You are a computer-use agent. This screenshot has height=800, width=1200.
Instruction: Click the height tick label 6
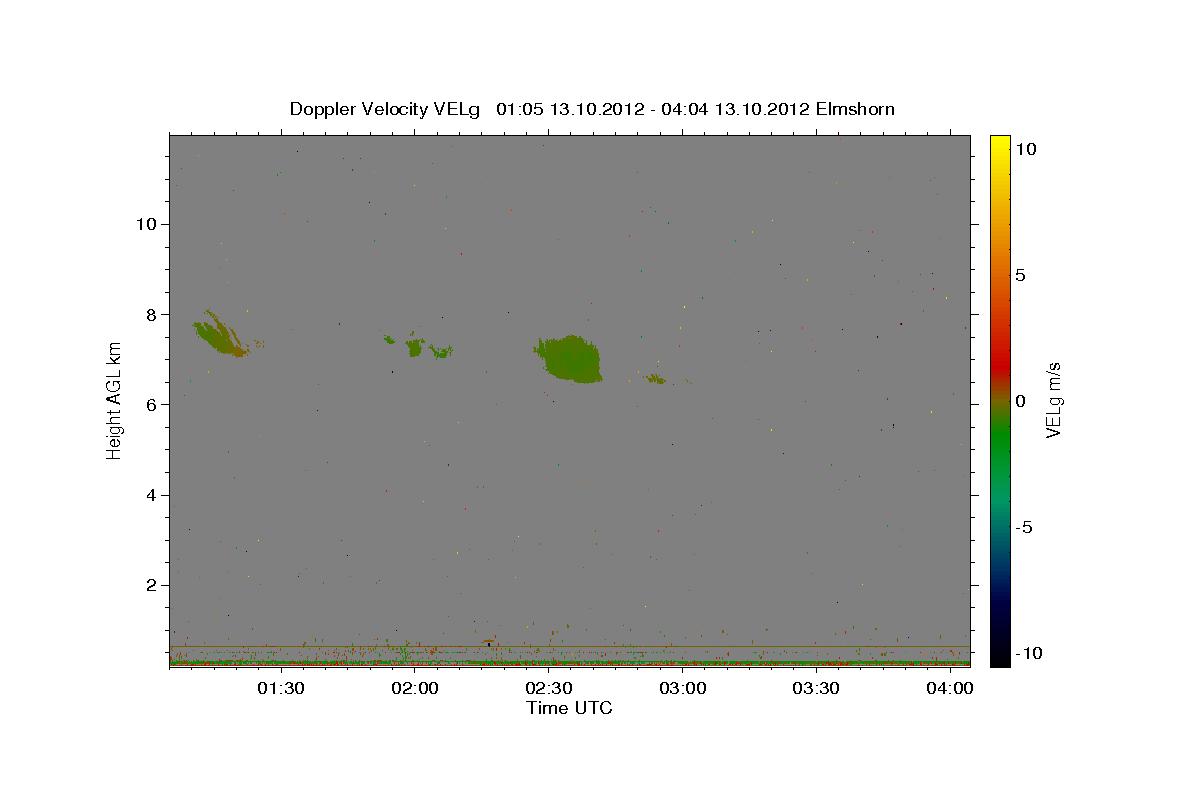click(150, 404)
